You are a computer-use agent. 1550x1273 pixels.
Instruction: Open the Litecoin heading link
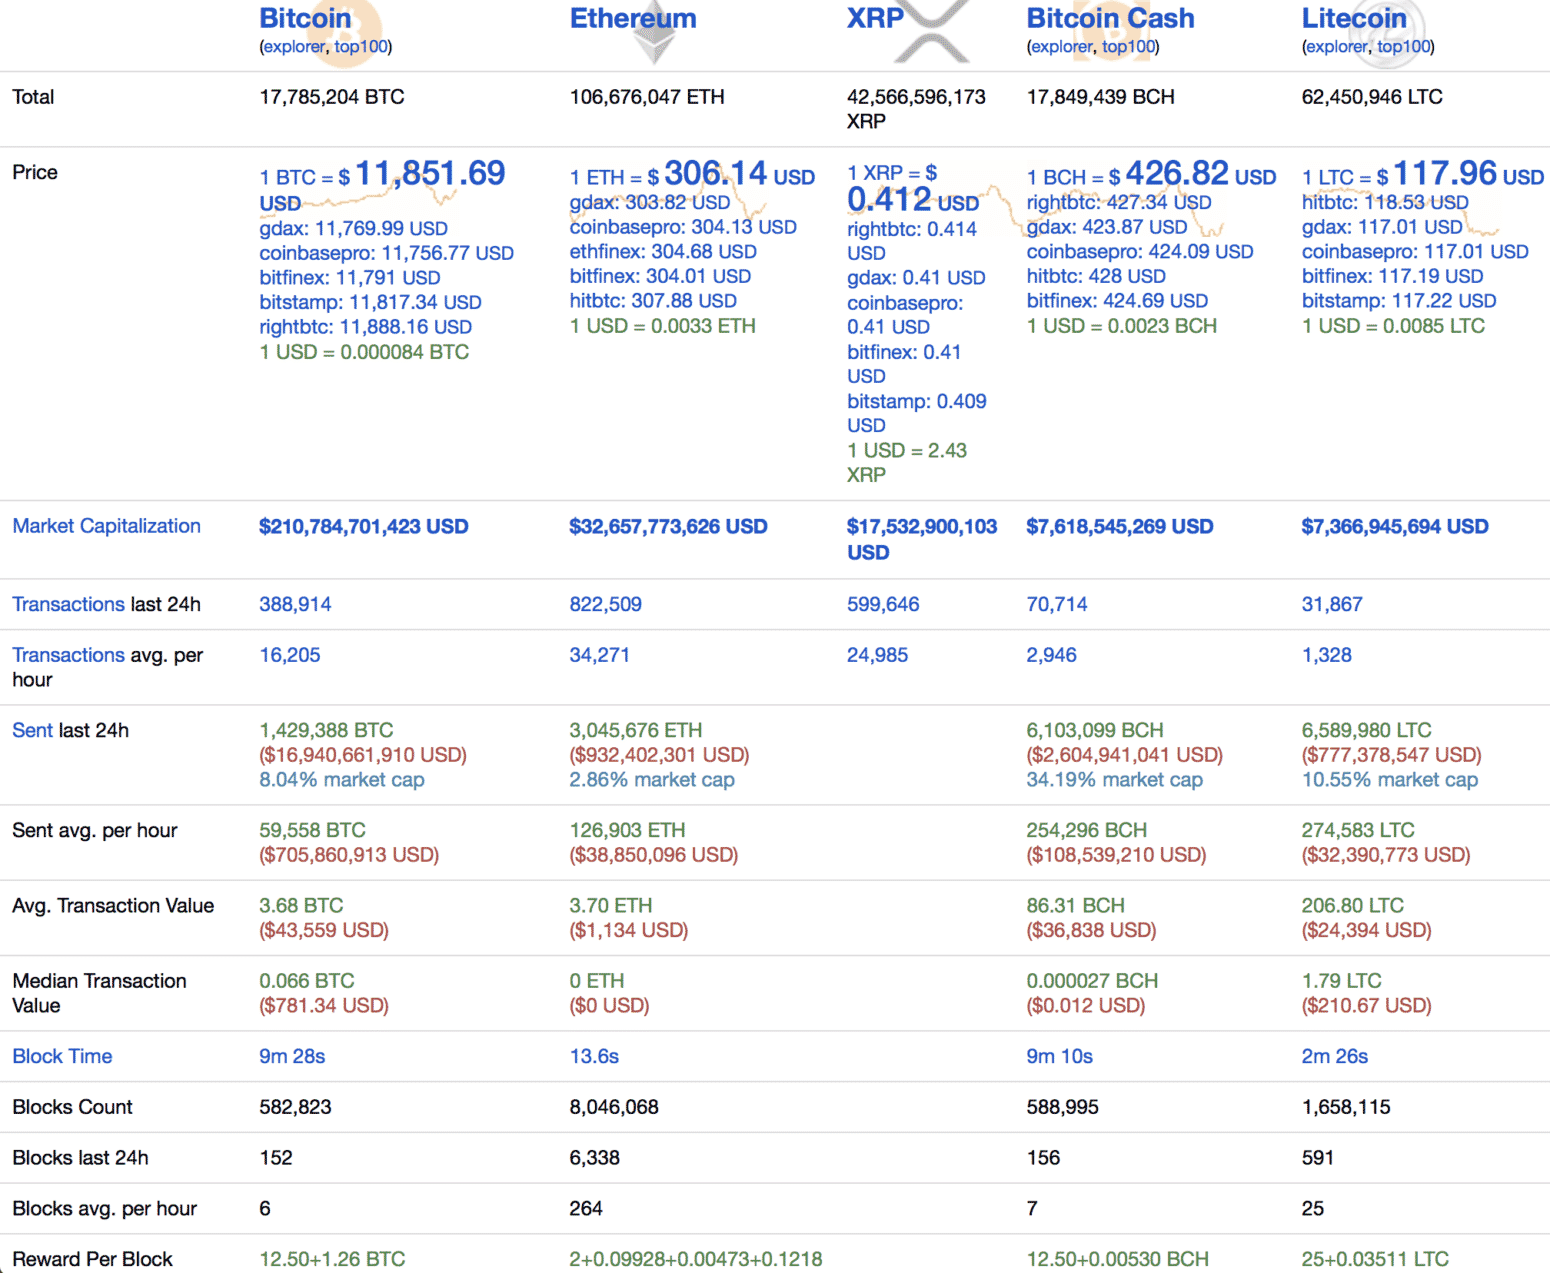1354,18
